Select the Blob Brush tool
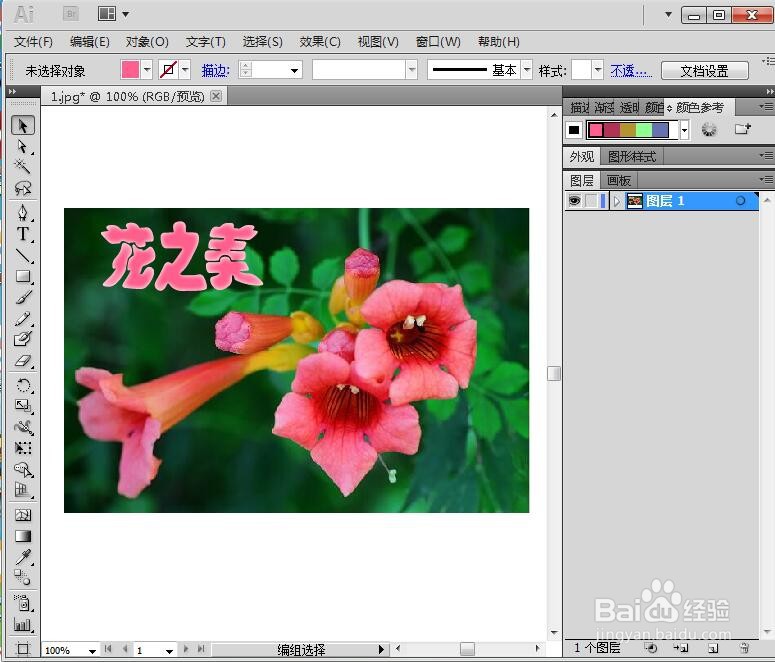Screen dimensions: 775x662 (23, 339)
